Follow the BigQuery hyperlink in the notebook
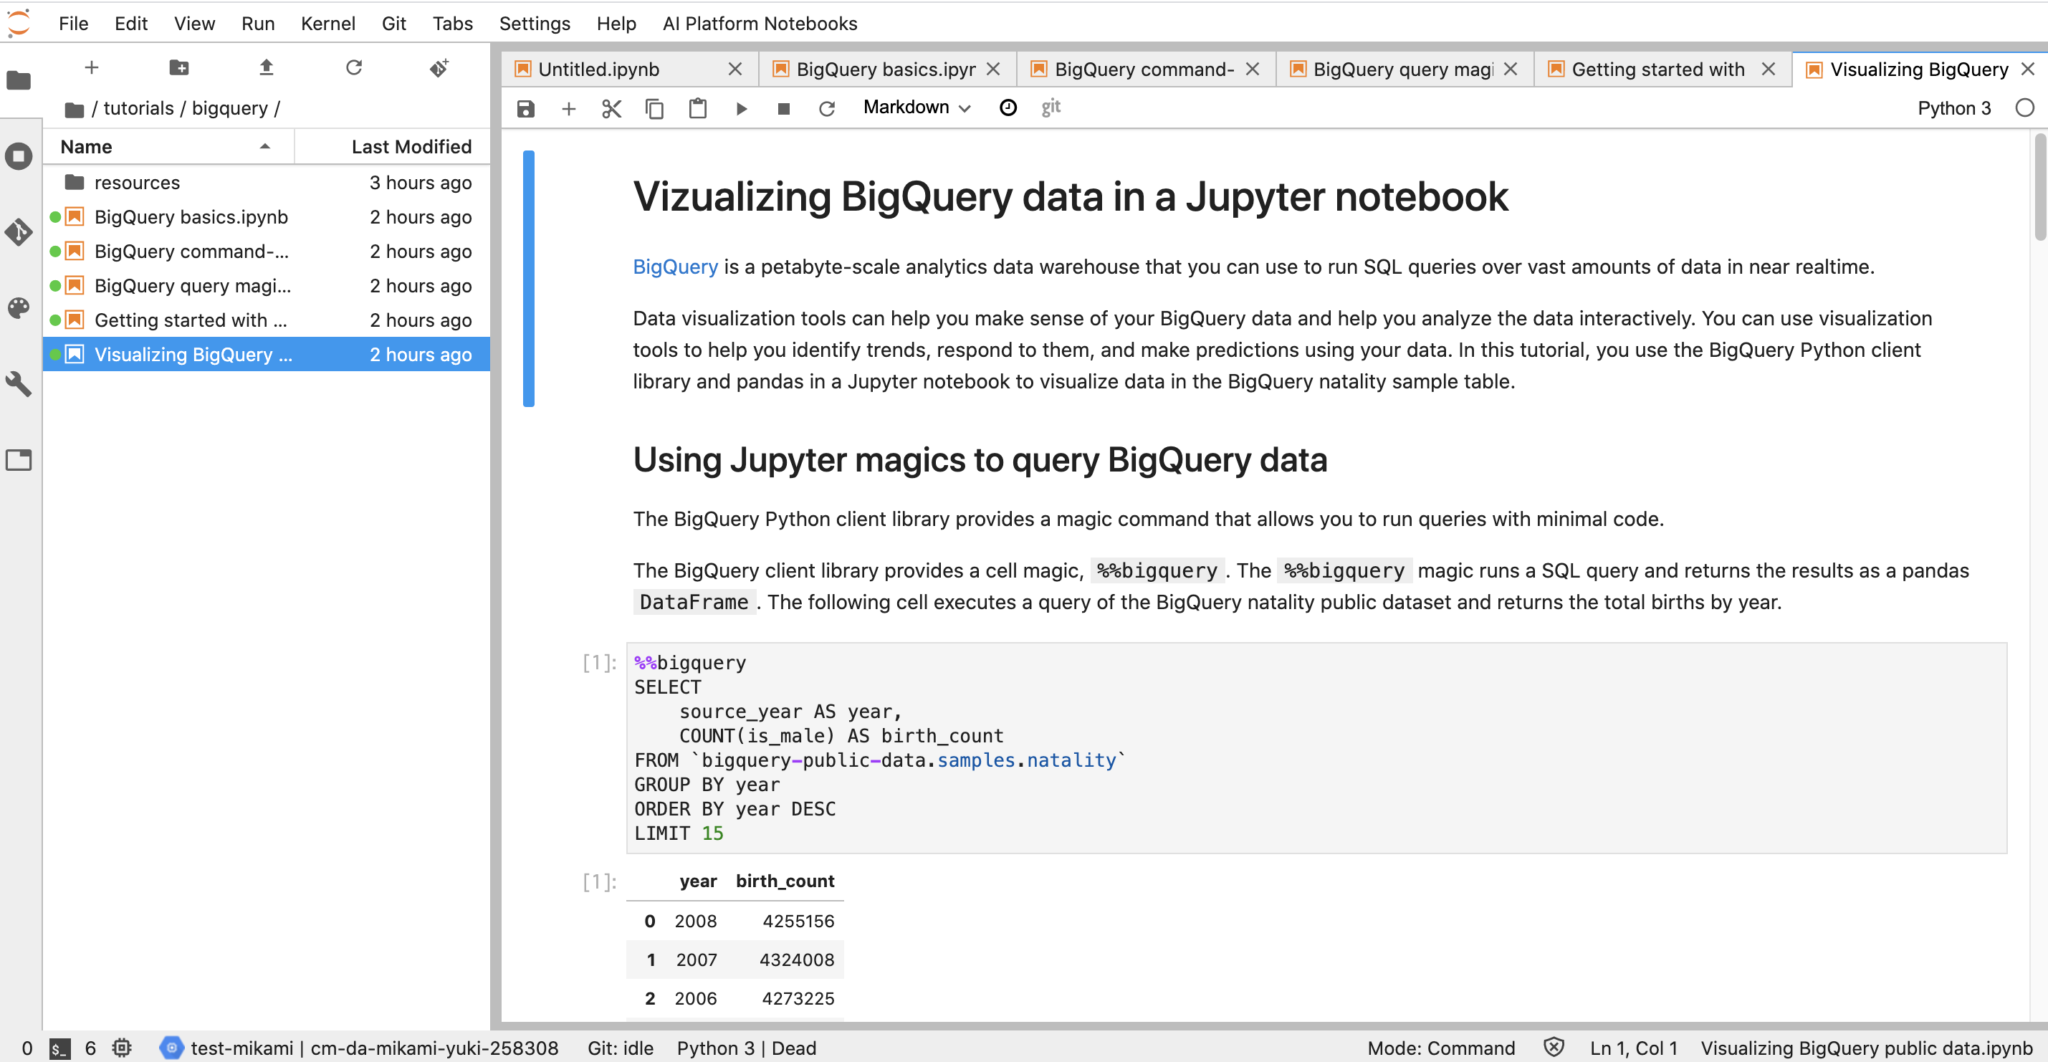 pos(674,266)
